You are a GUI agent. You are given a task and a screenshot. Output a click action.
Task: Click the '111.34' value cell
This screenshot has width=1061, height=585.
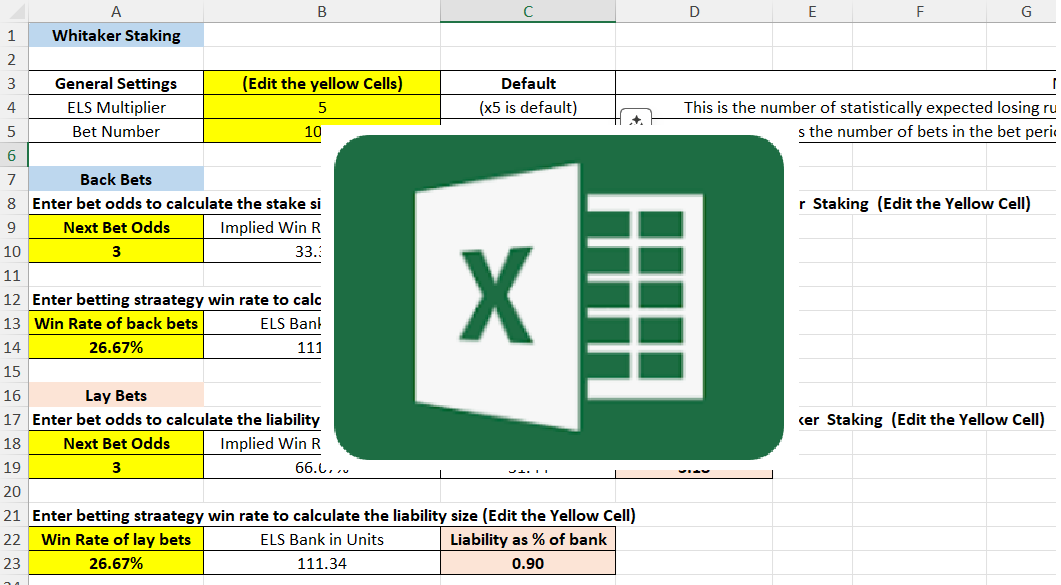coord(322,563)
